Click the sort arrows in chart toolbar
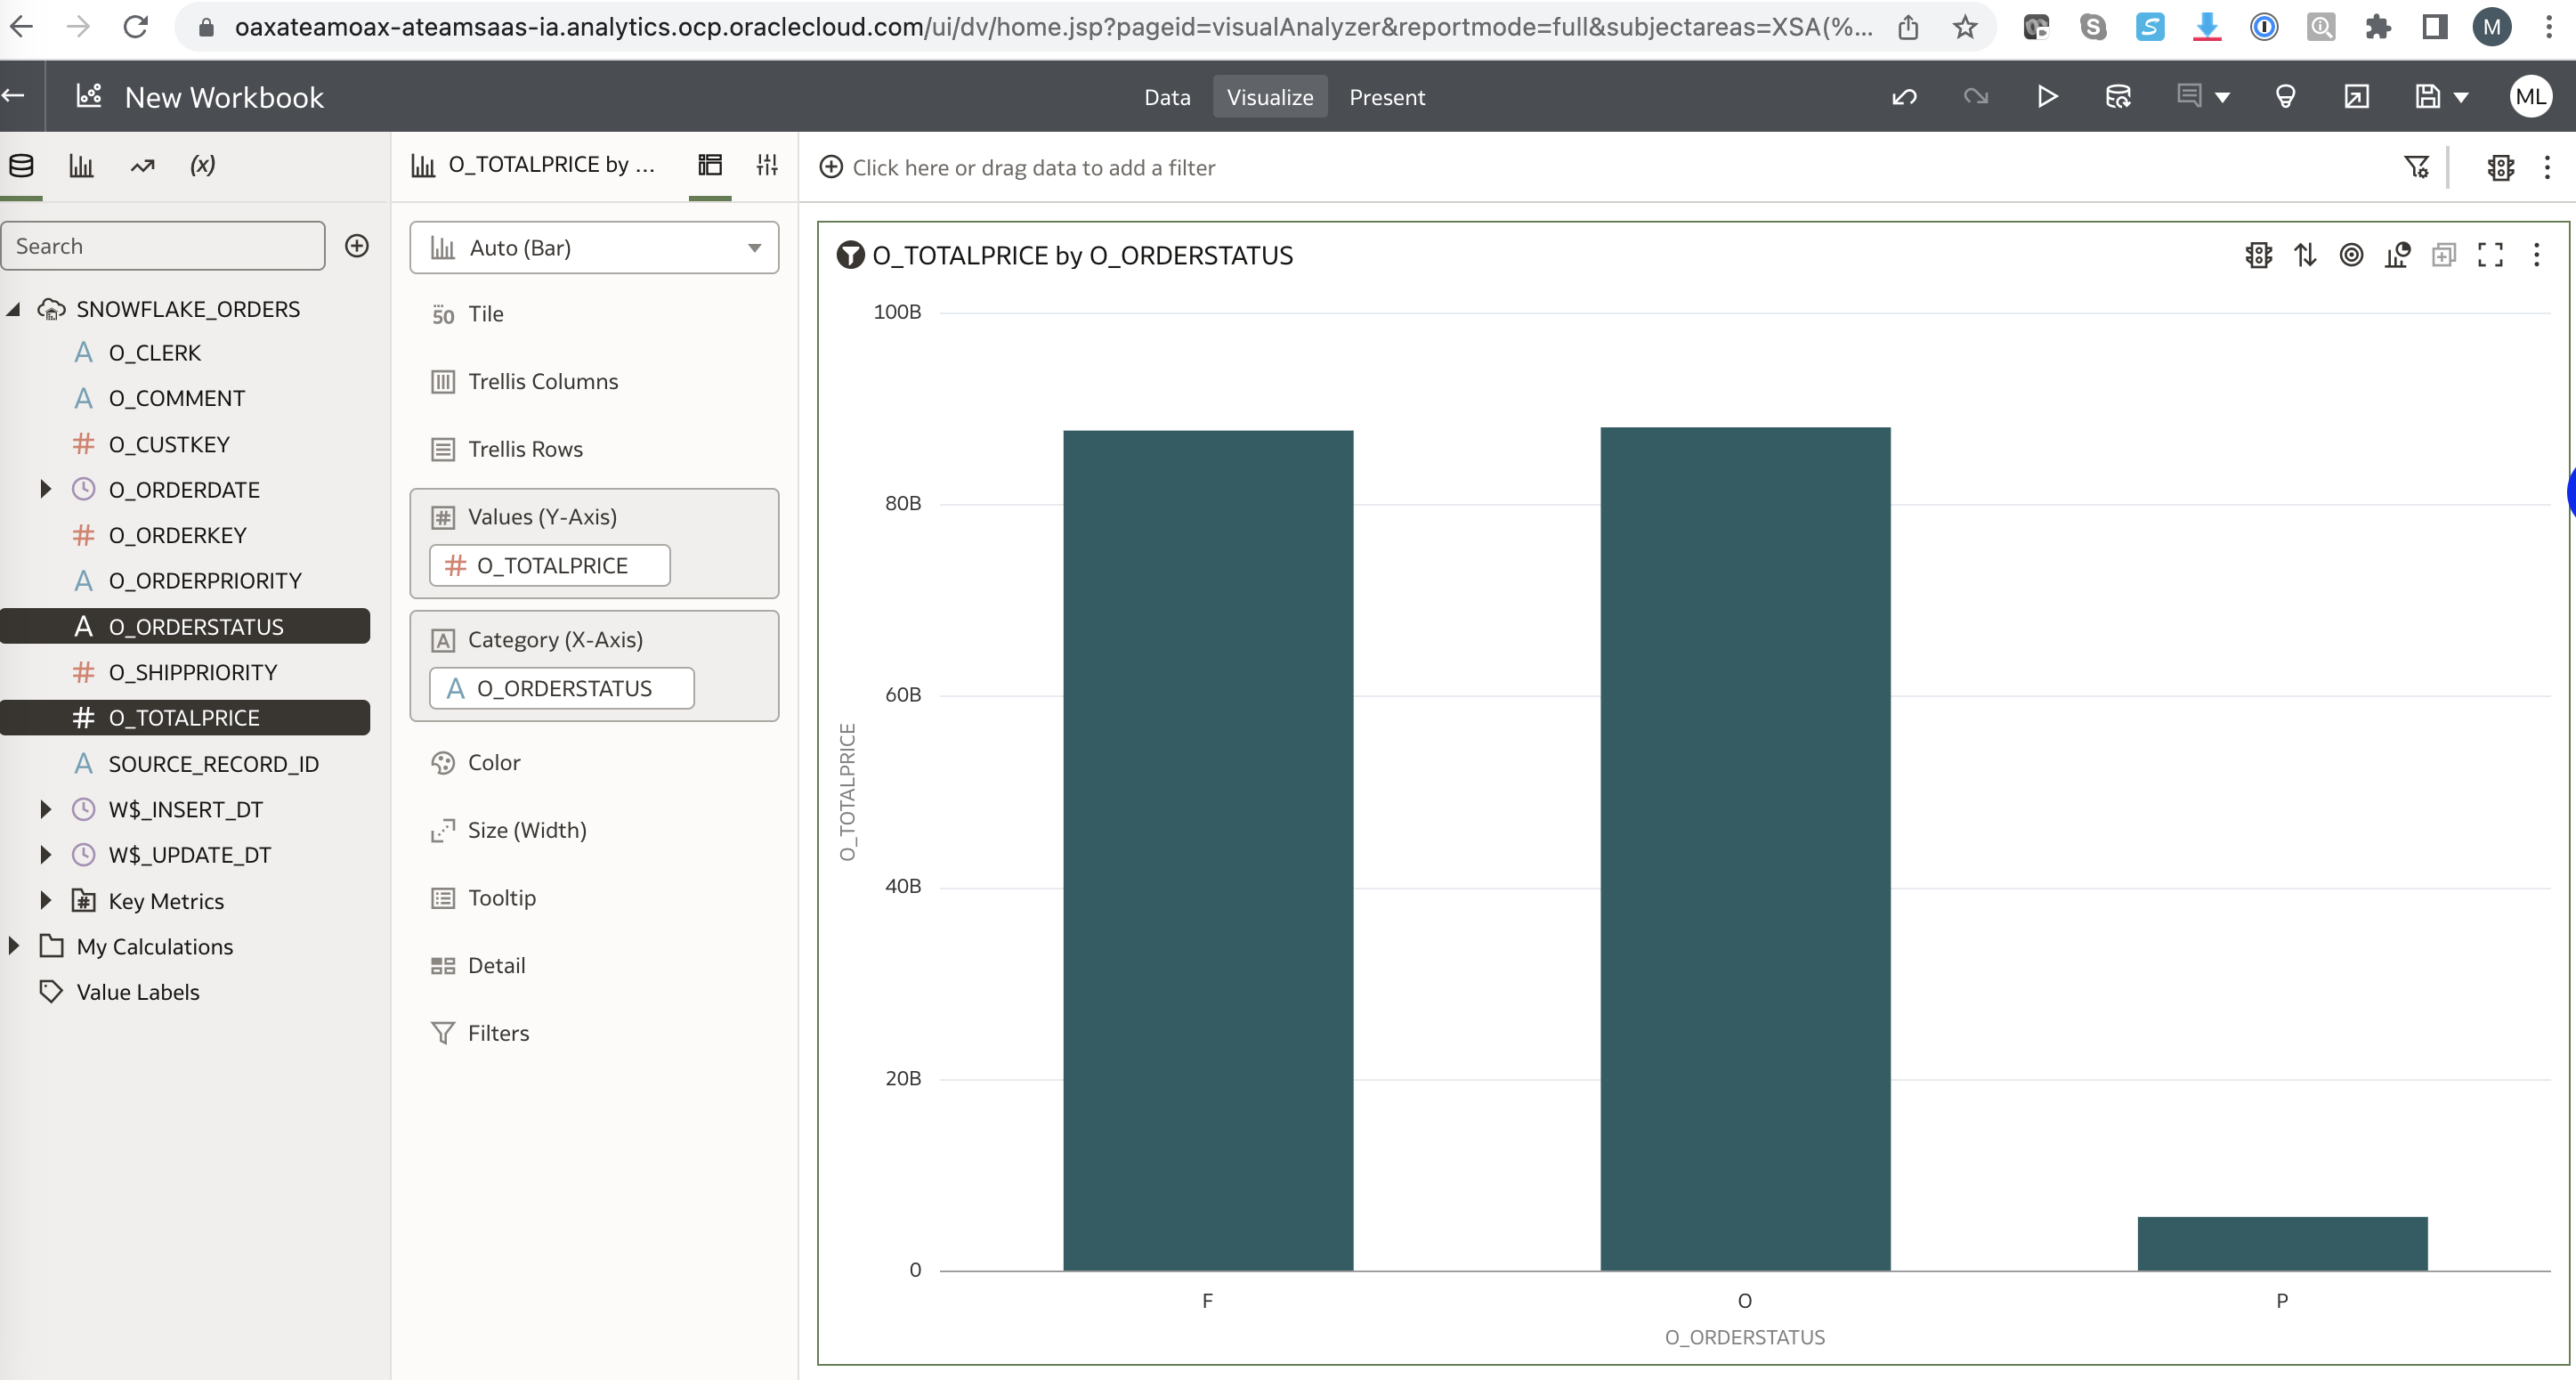Viewport: 2576px width, 1380px height. 2305,255
